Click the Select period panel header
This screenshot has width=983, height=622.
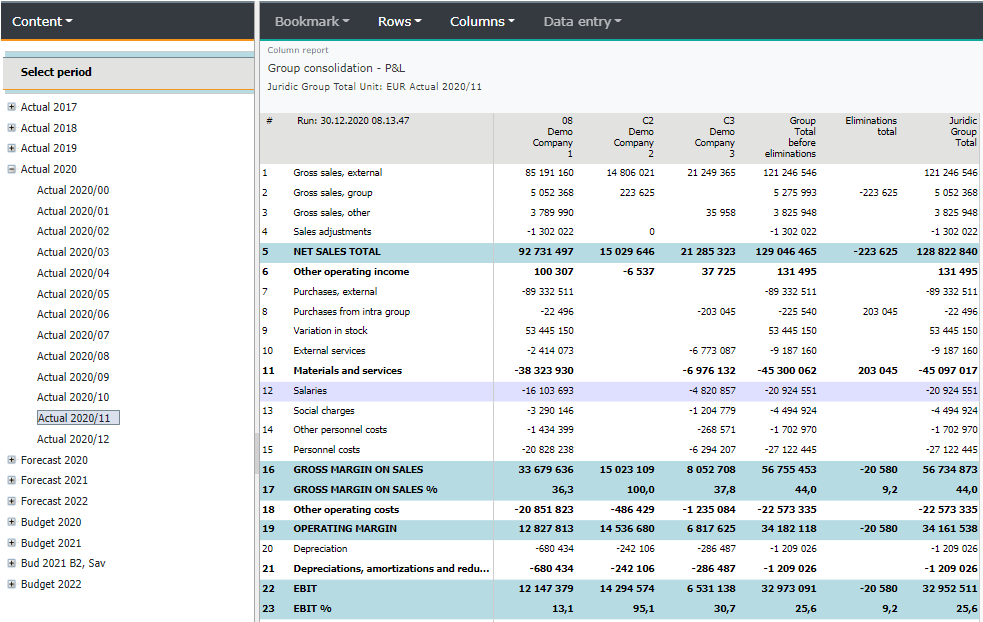pyautogui.click(x=129, y=72)
